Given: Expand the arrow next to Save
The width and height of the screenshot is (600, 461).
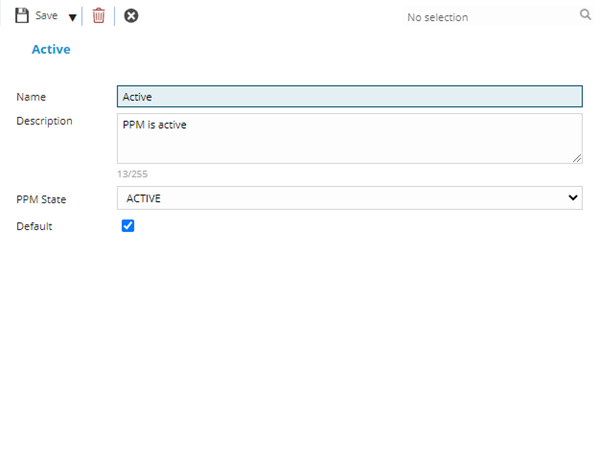Looking at the screenshot, I should point(72,17).
